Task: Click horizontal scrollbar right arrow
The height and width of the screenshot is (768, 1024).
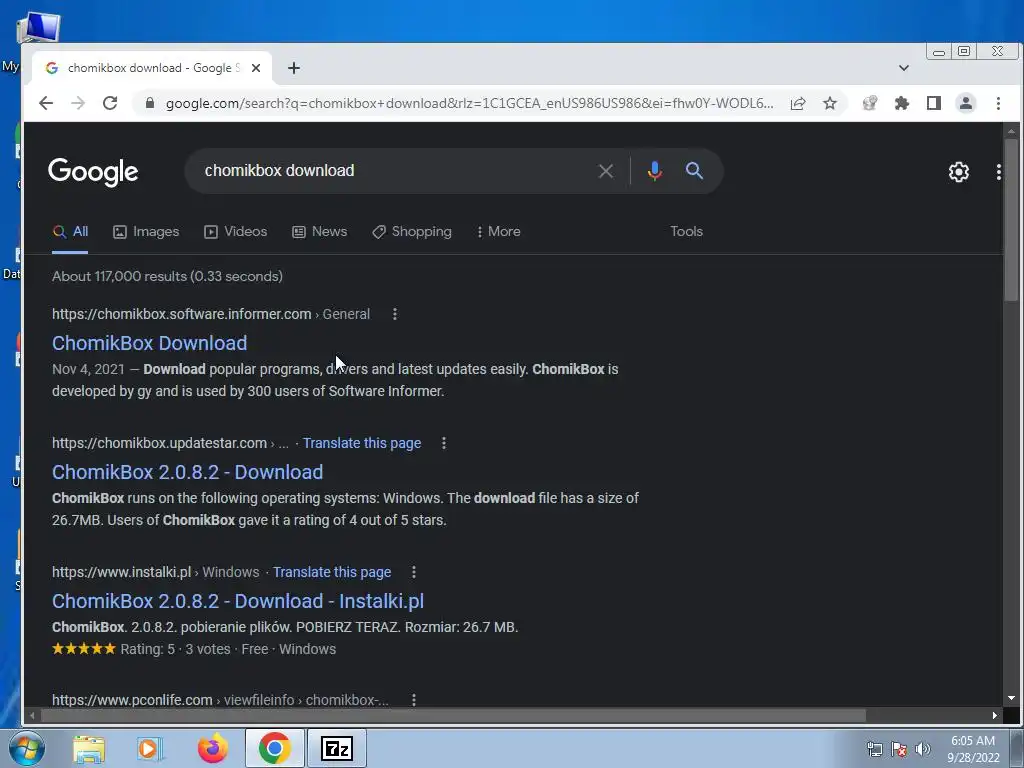Action: pos(994,715)
